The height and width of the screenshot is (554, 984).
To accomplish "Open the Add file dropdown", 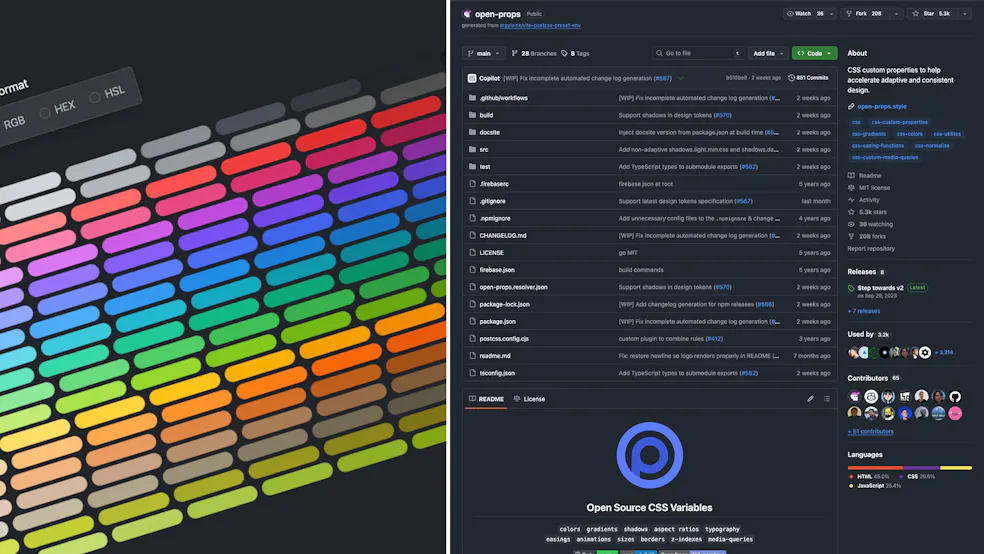I will point(767,53).
